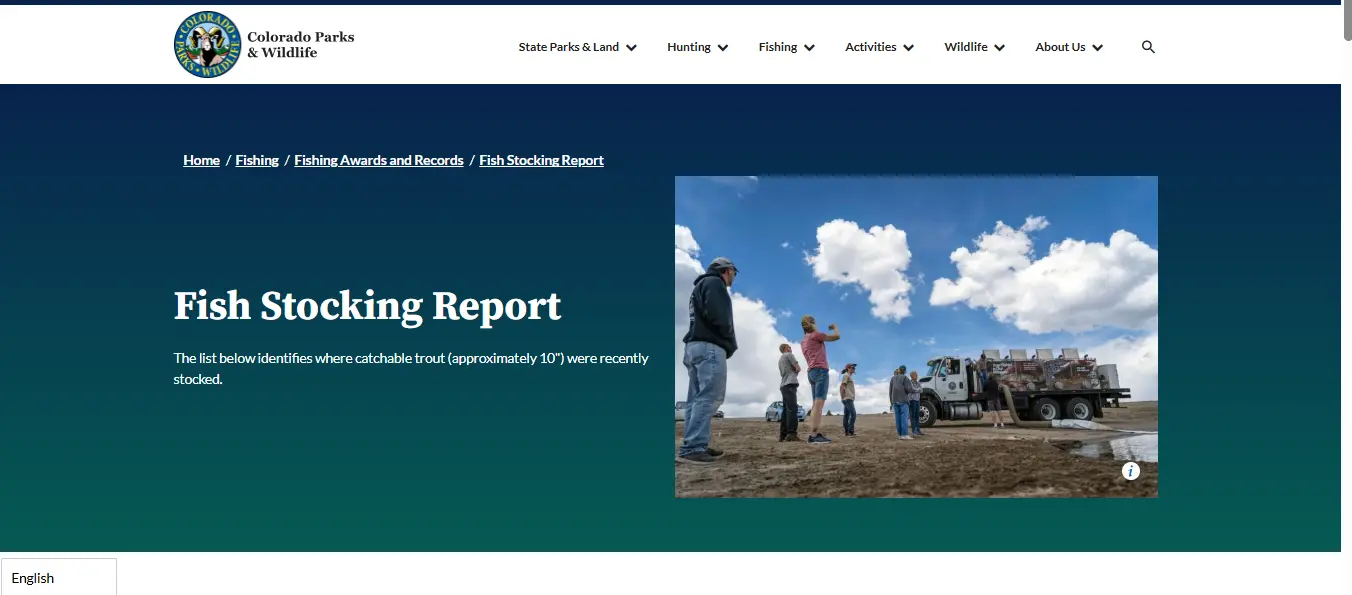This screenshot has height=595, width=1352.
Task: Follow the Fishing breadcrumb link
Action: tap(257, 160)
